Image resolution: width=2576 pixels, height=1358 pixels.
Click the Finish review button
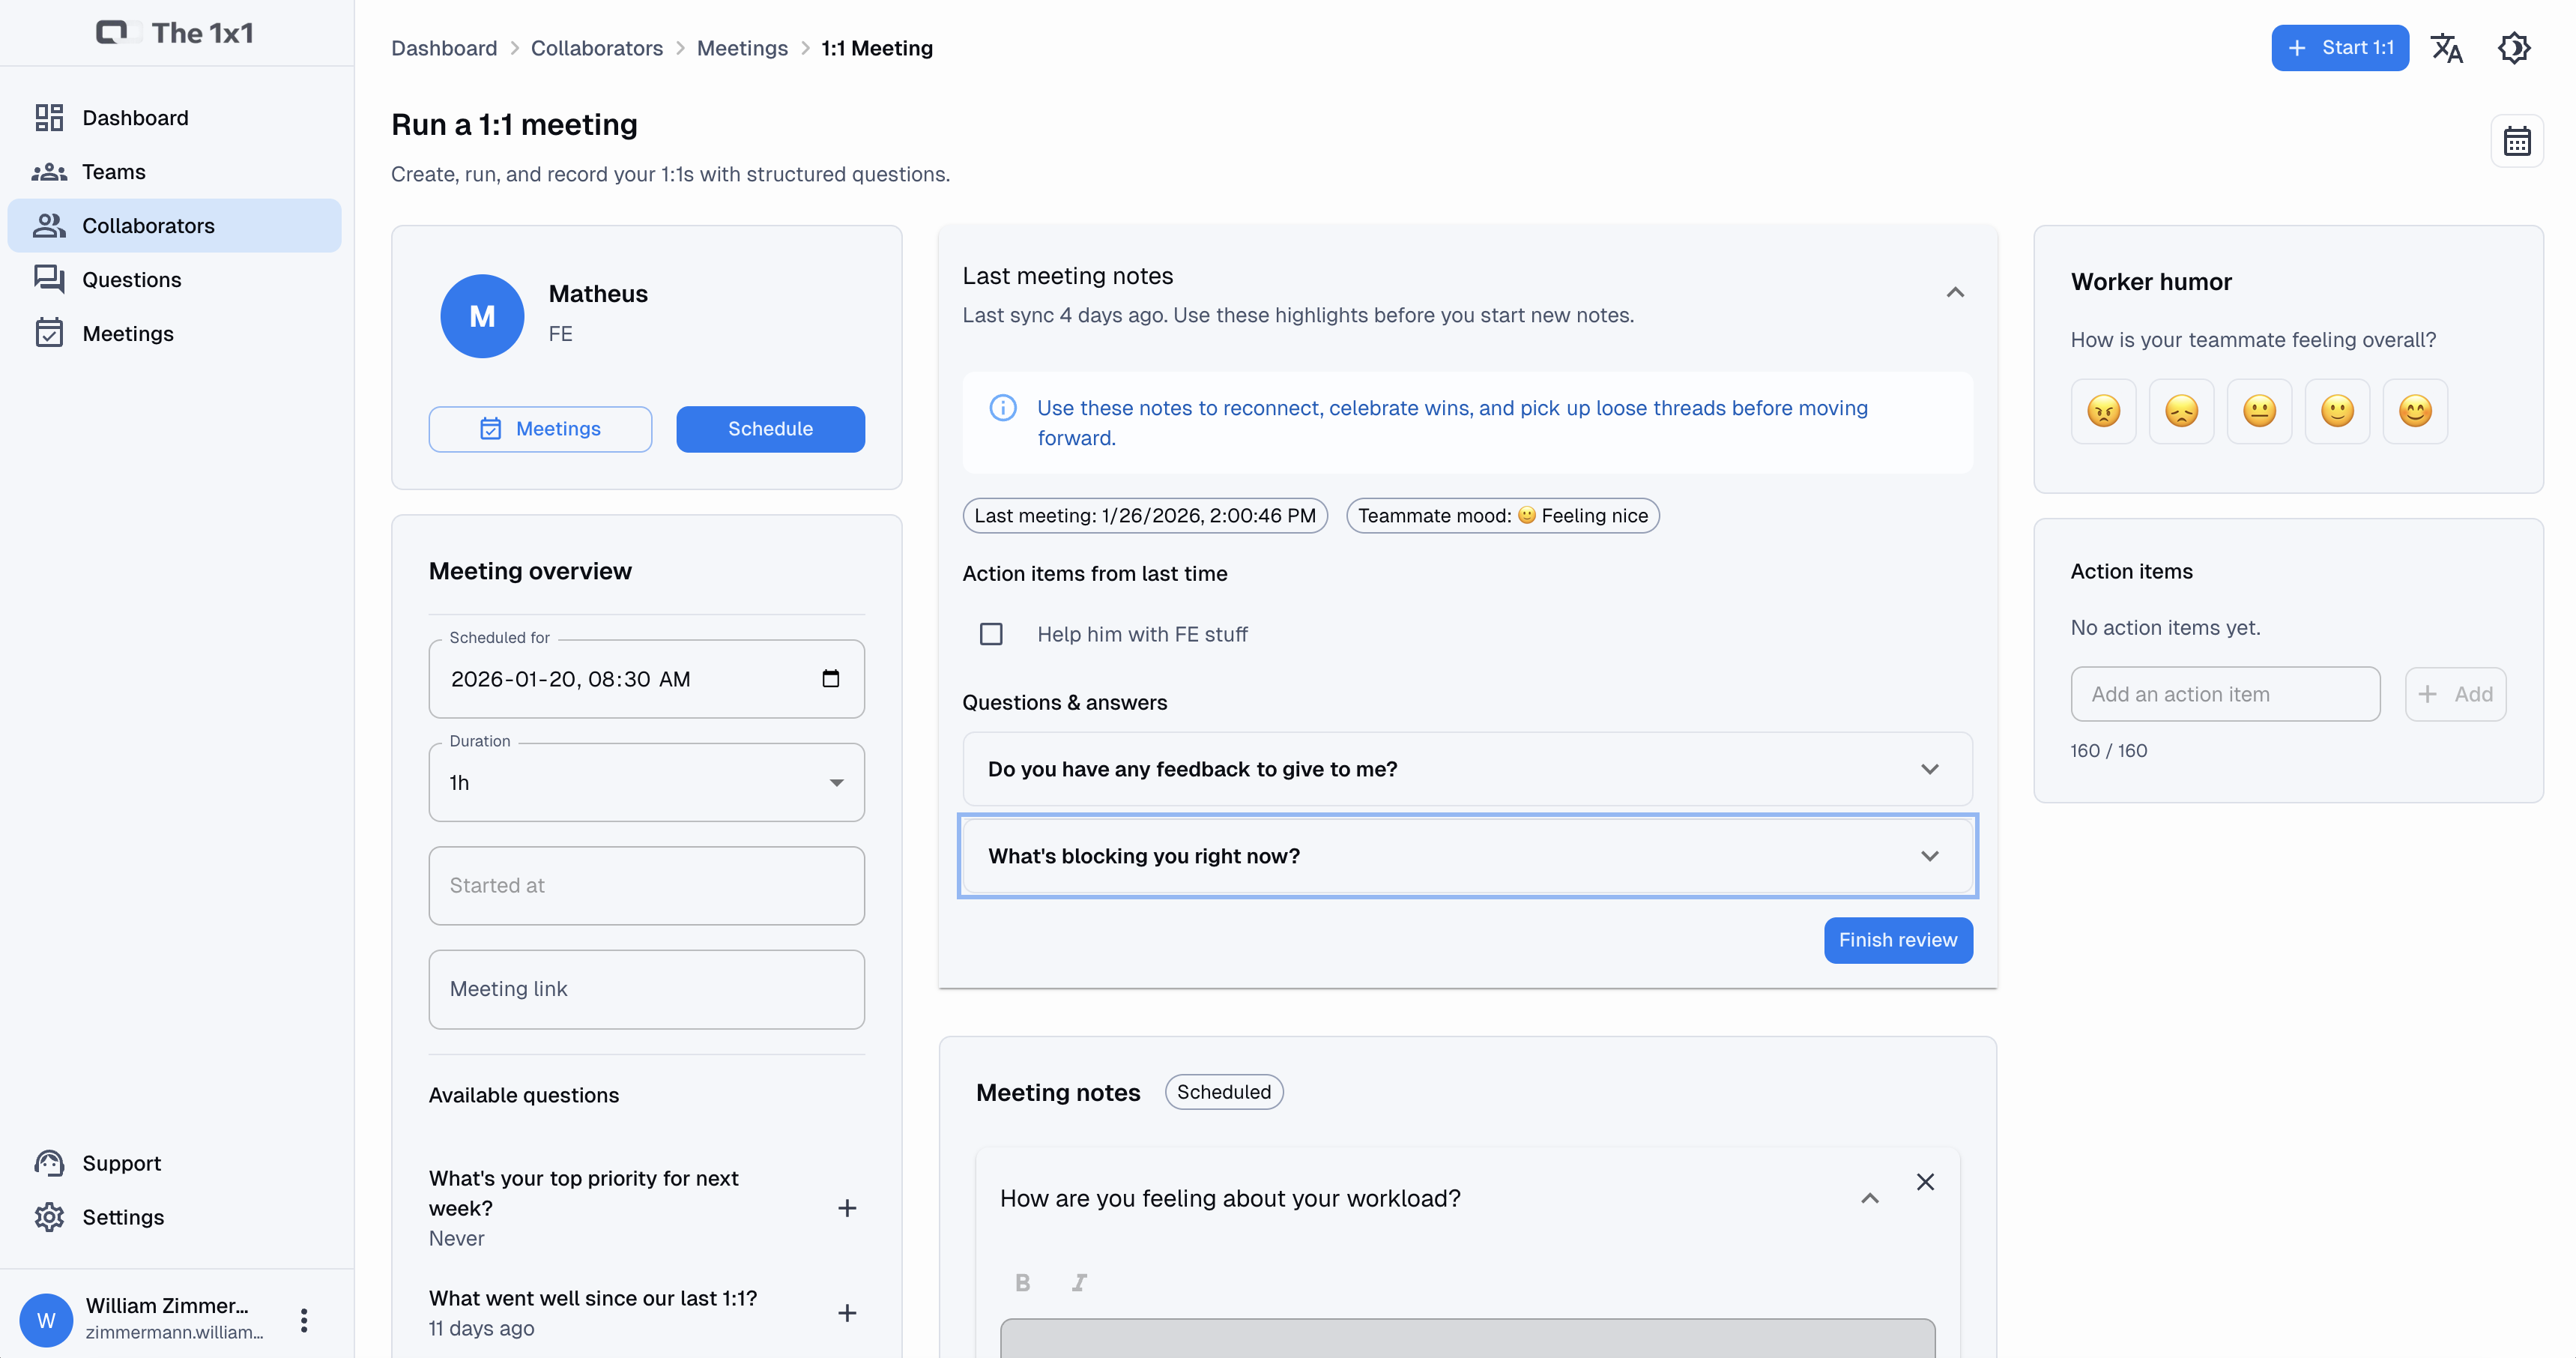1897,940
